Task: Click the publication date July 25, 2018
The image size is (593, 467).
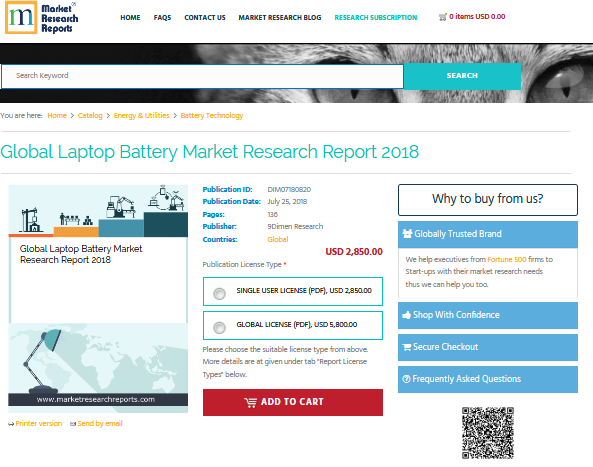Action: point(287,202)
